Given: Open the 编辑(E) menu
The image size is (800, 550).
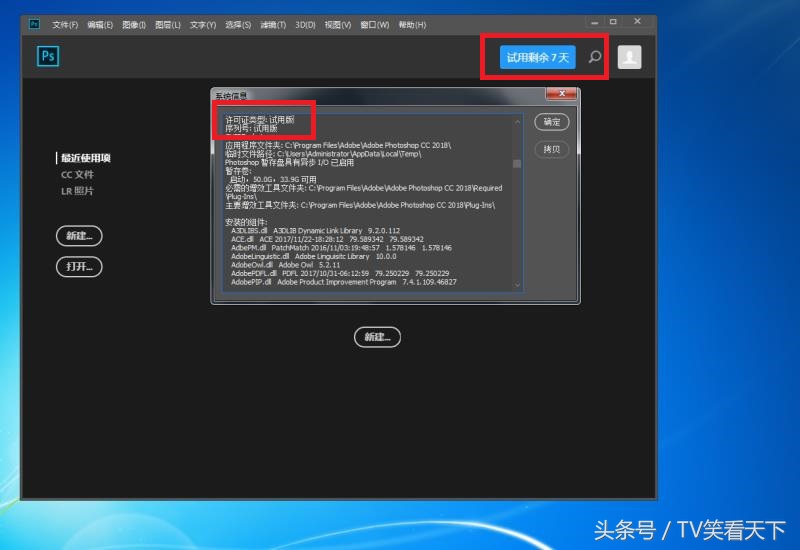Looking at the screenshot, I should [x=100, y=24].
